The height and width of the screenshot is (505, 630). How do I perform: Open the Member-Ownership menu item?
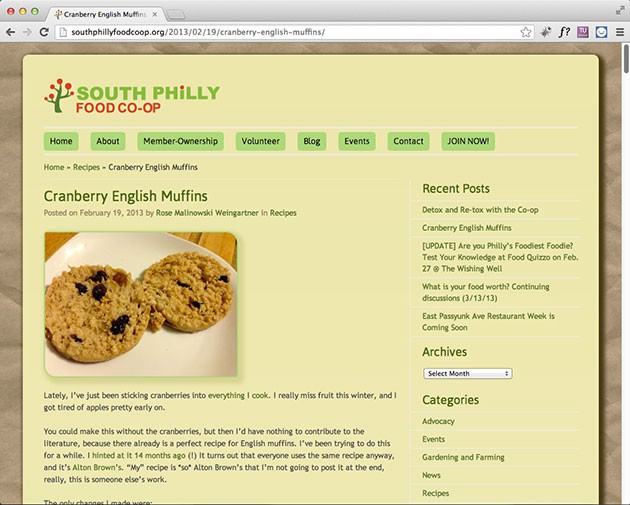tap(180, 141)
